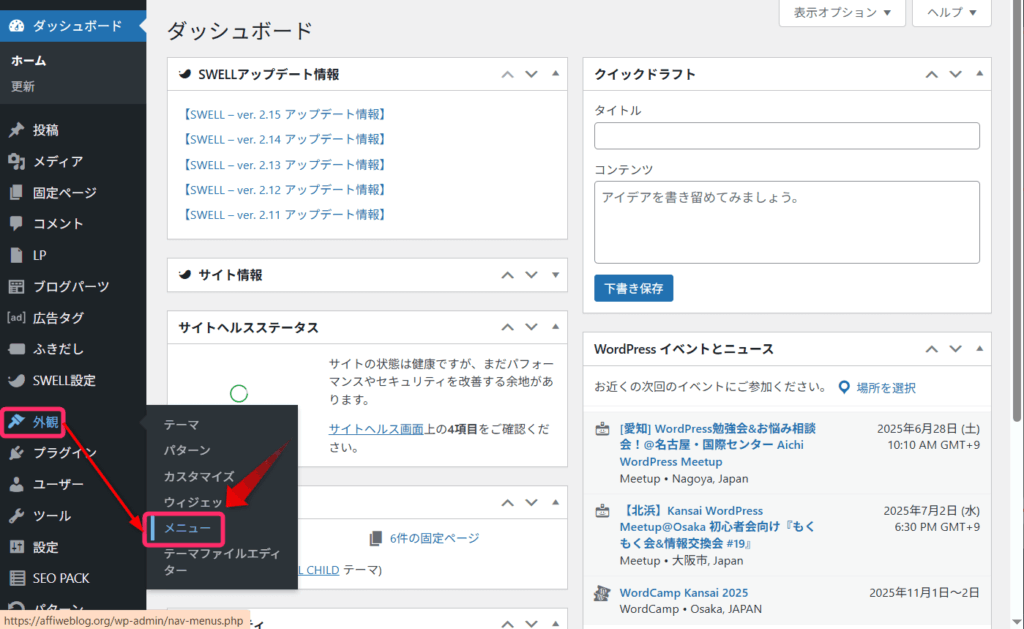Open the 表示オプション dropdown

click(x=842, y=12)
